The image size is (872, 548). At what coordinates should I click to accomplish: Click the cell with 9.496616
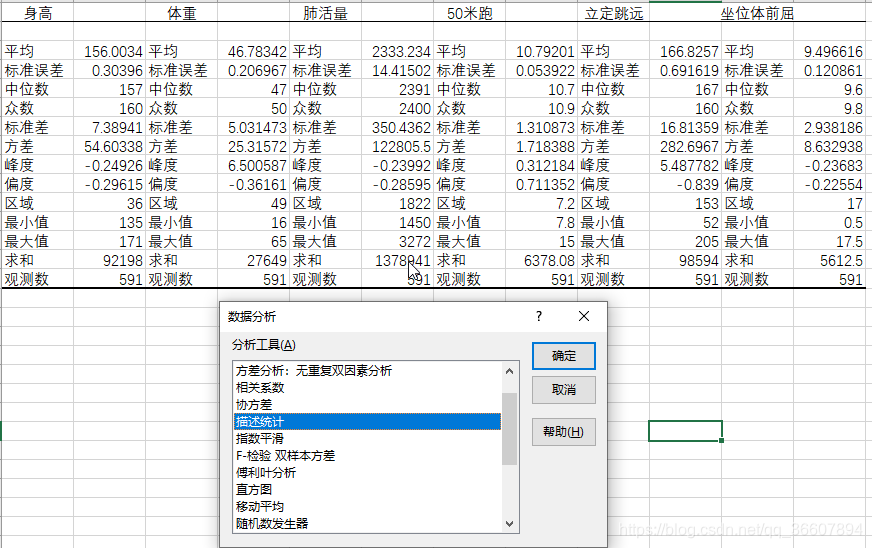click(x=830, y=51)
